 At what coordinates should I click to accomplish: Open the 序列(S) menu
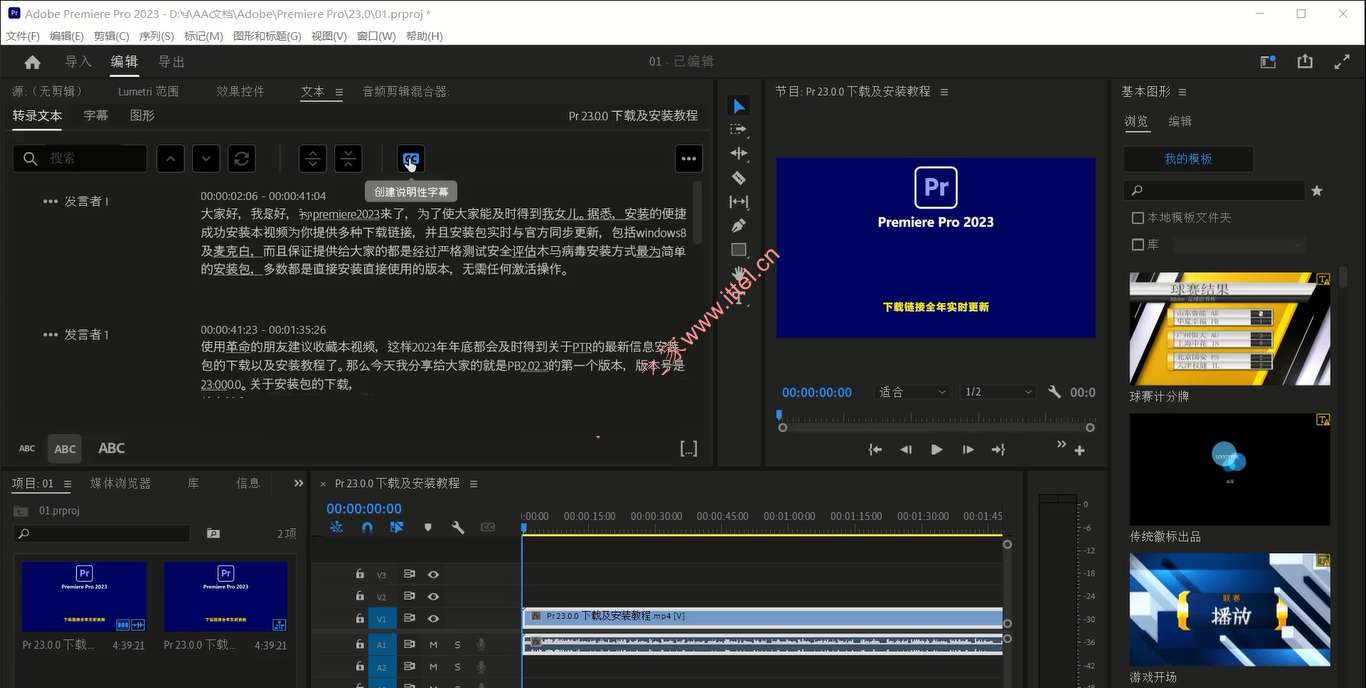[x=156, y=36]
